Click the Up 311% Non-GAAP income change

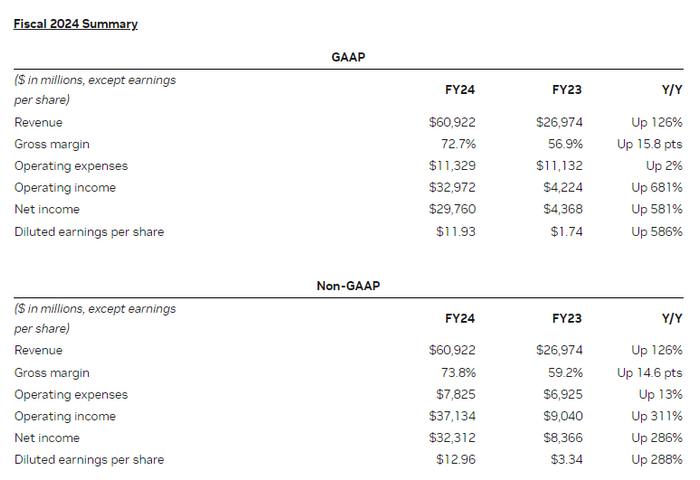coord(657,416)
